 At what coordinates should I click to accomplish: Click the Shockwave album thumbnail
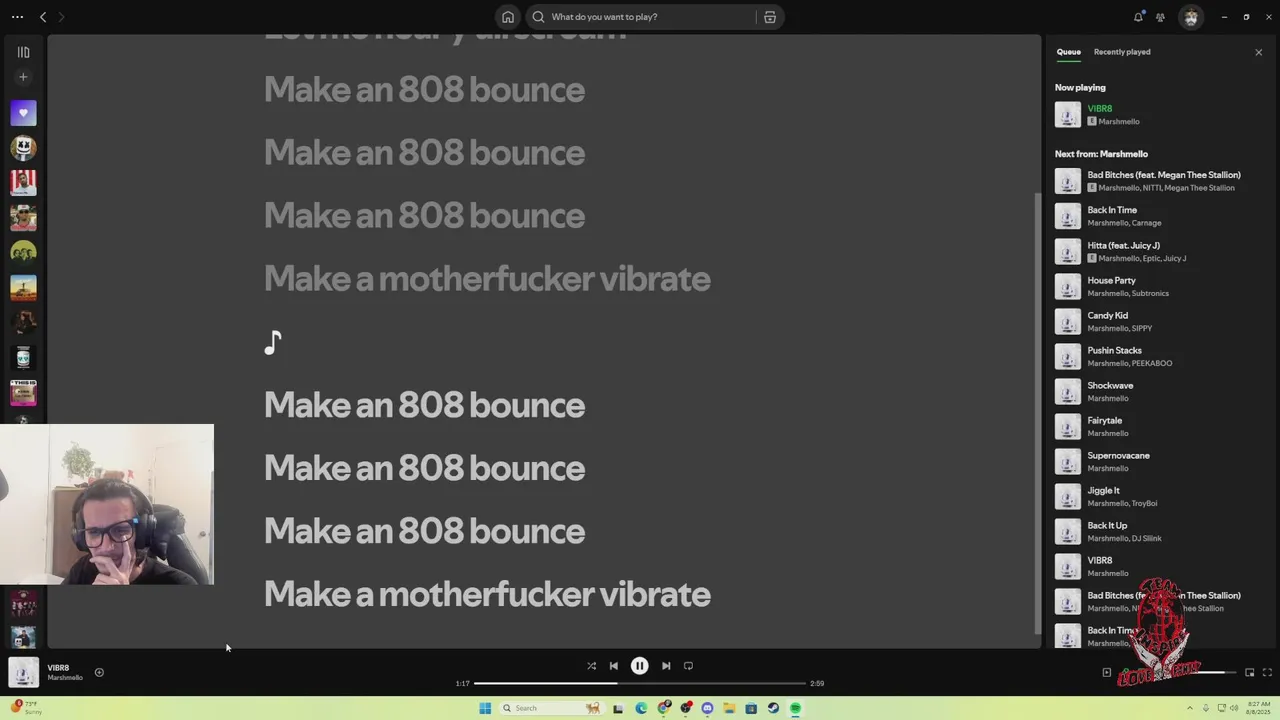tap(1068, 391)
